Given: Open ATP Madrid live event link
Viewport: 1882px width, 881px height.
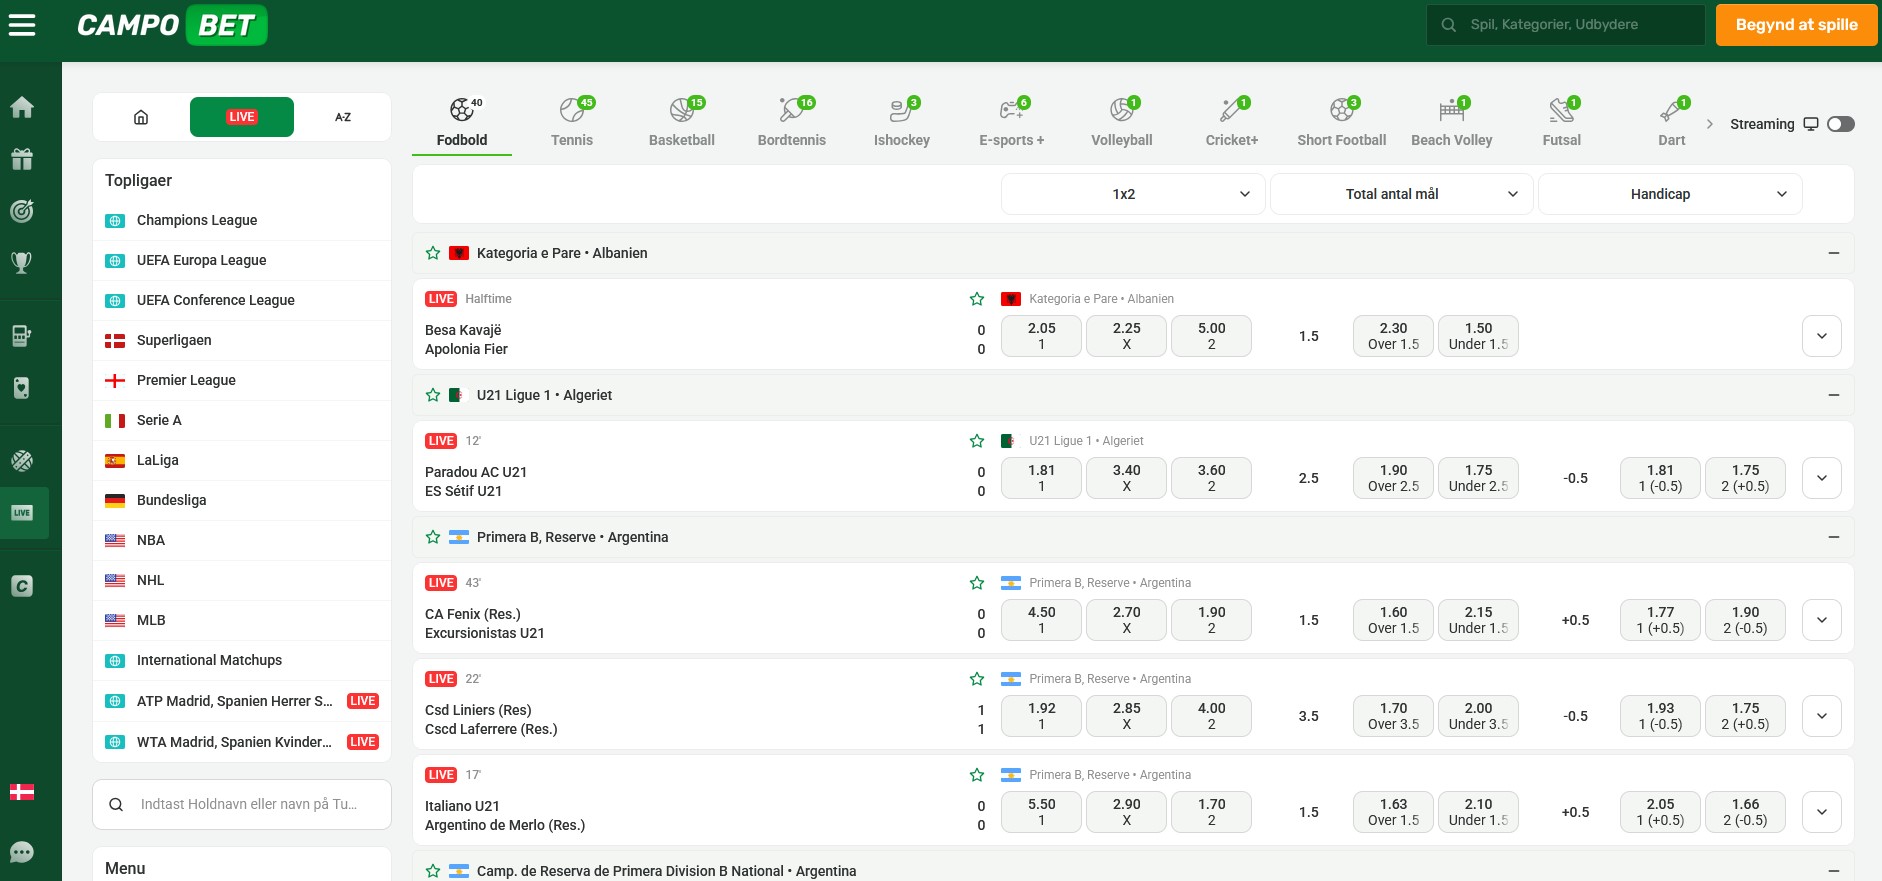Looking at the screenshot, I should pos(242,701).
